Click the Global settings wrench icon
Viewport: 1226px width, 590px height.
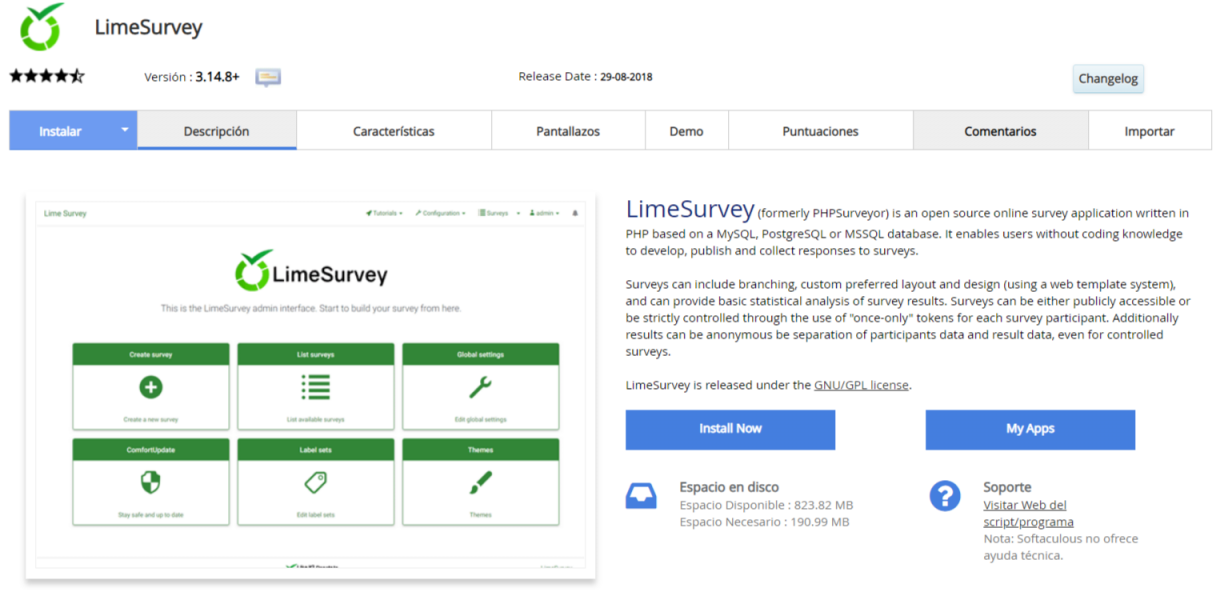(x=480, y=388)
